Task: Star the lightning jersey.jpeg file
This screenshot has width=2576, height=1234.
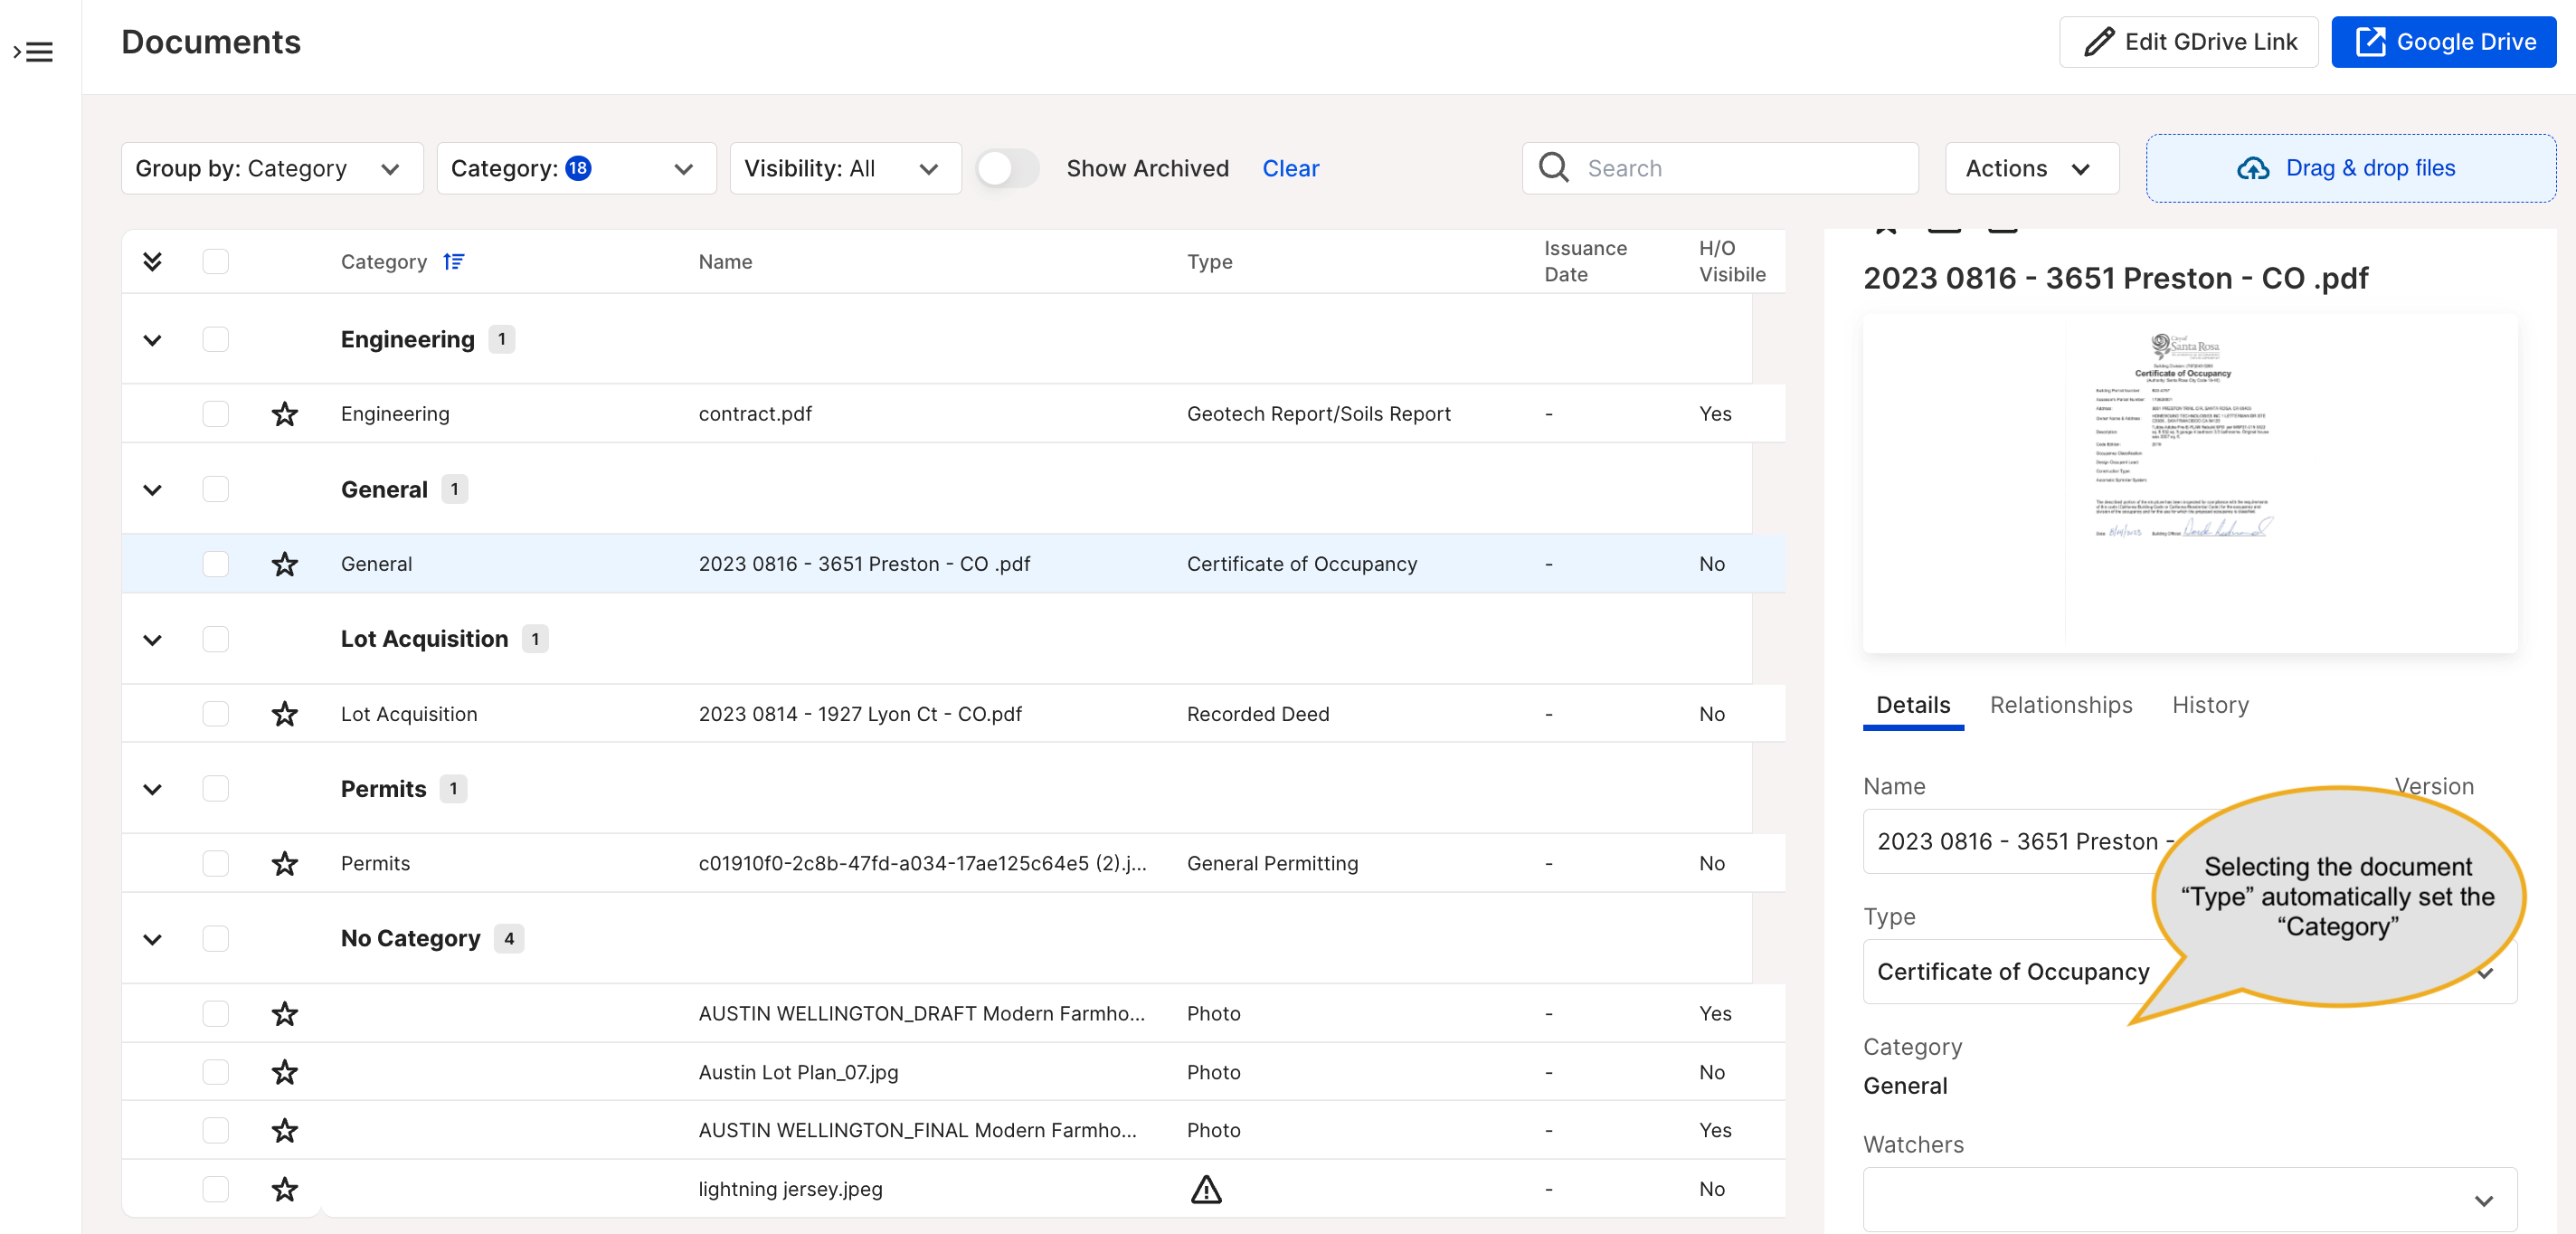Action: pyautogui.click(x=285, y=1188)
